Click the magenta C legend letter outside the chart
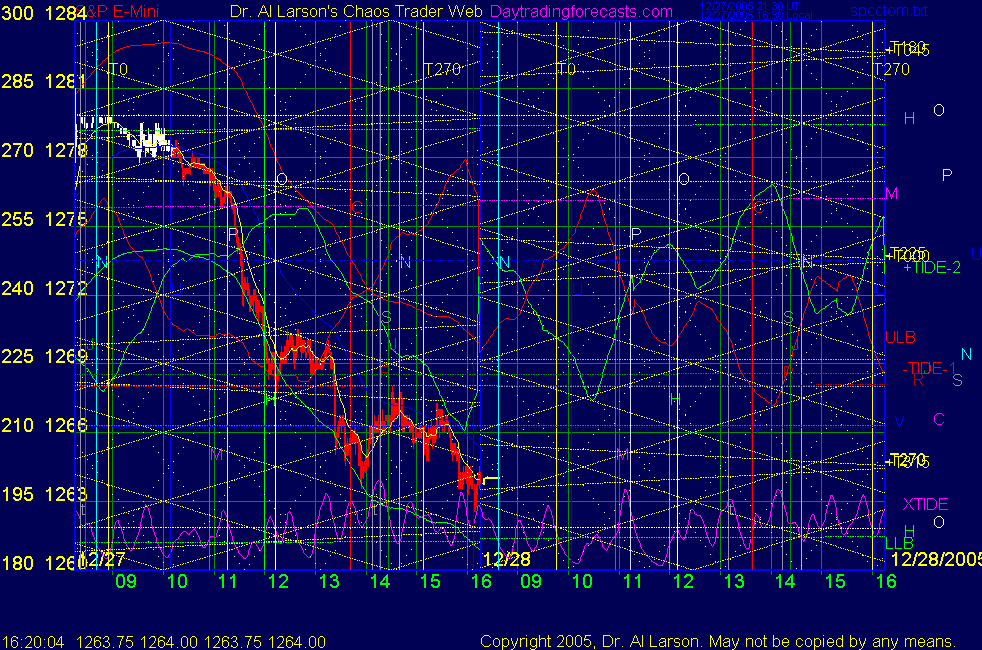Image resolution: width=982 pixels, height=650 pixels. [x=939, y=419]
